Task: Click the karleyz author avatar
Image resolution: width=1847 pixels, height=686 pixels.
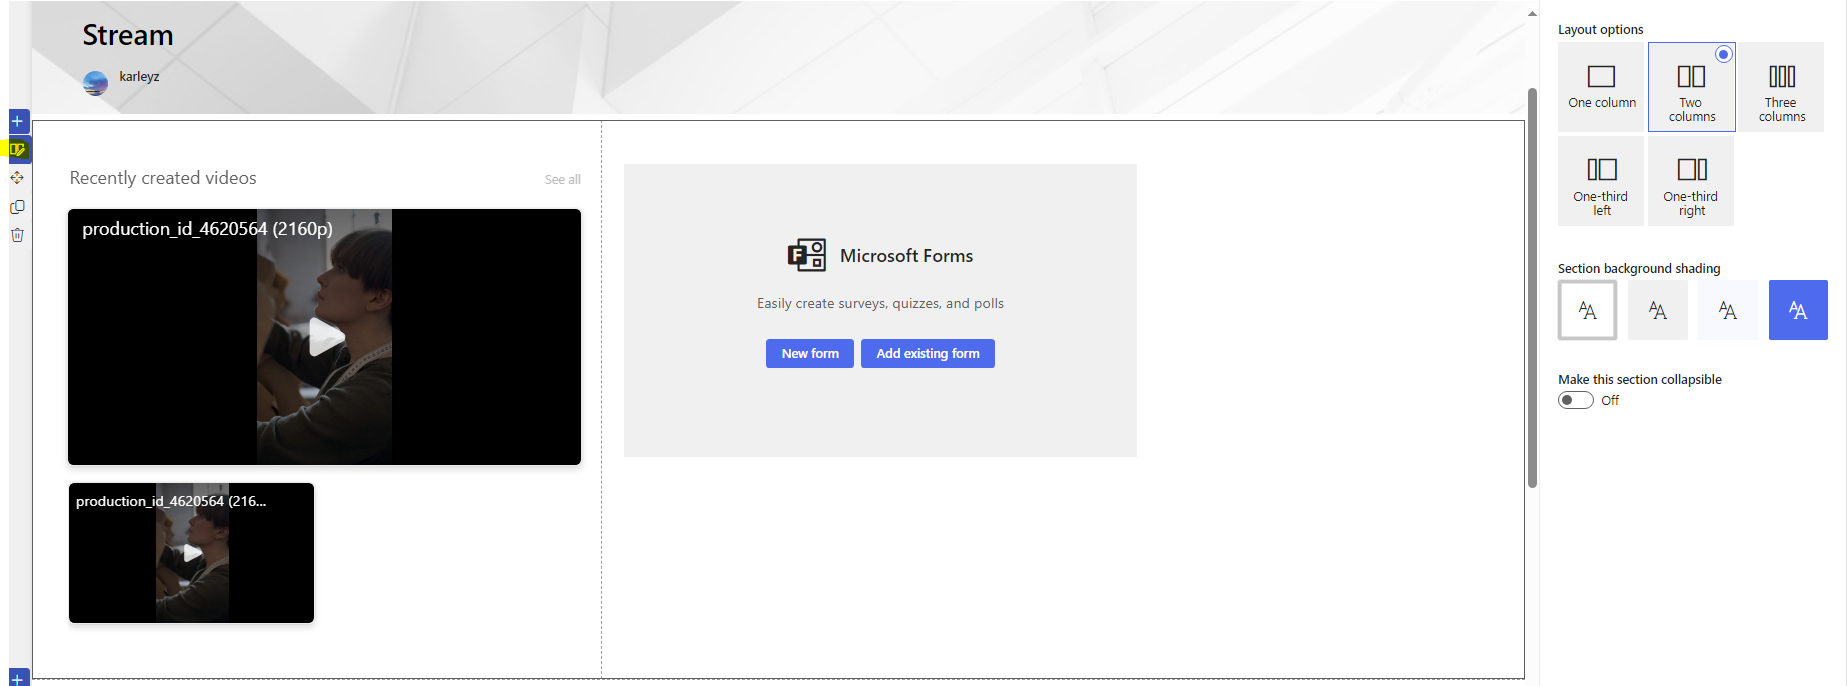Action: (95, 83)
